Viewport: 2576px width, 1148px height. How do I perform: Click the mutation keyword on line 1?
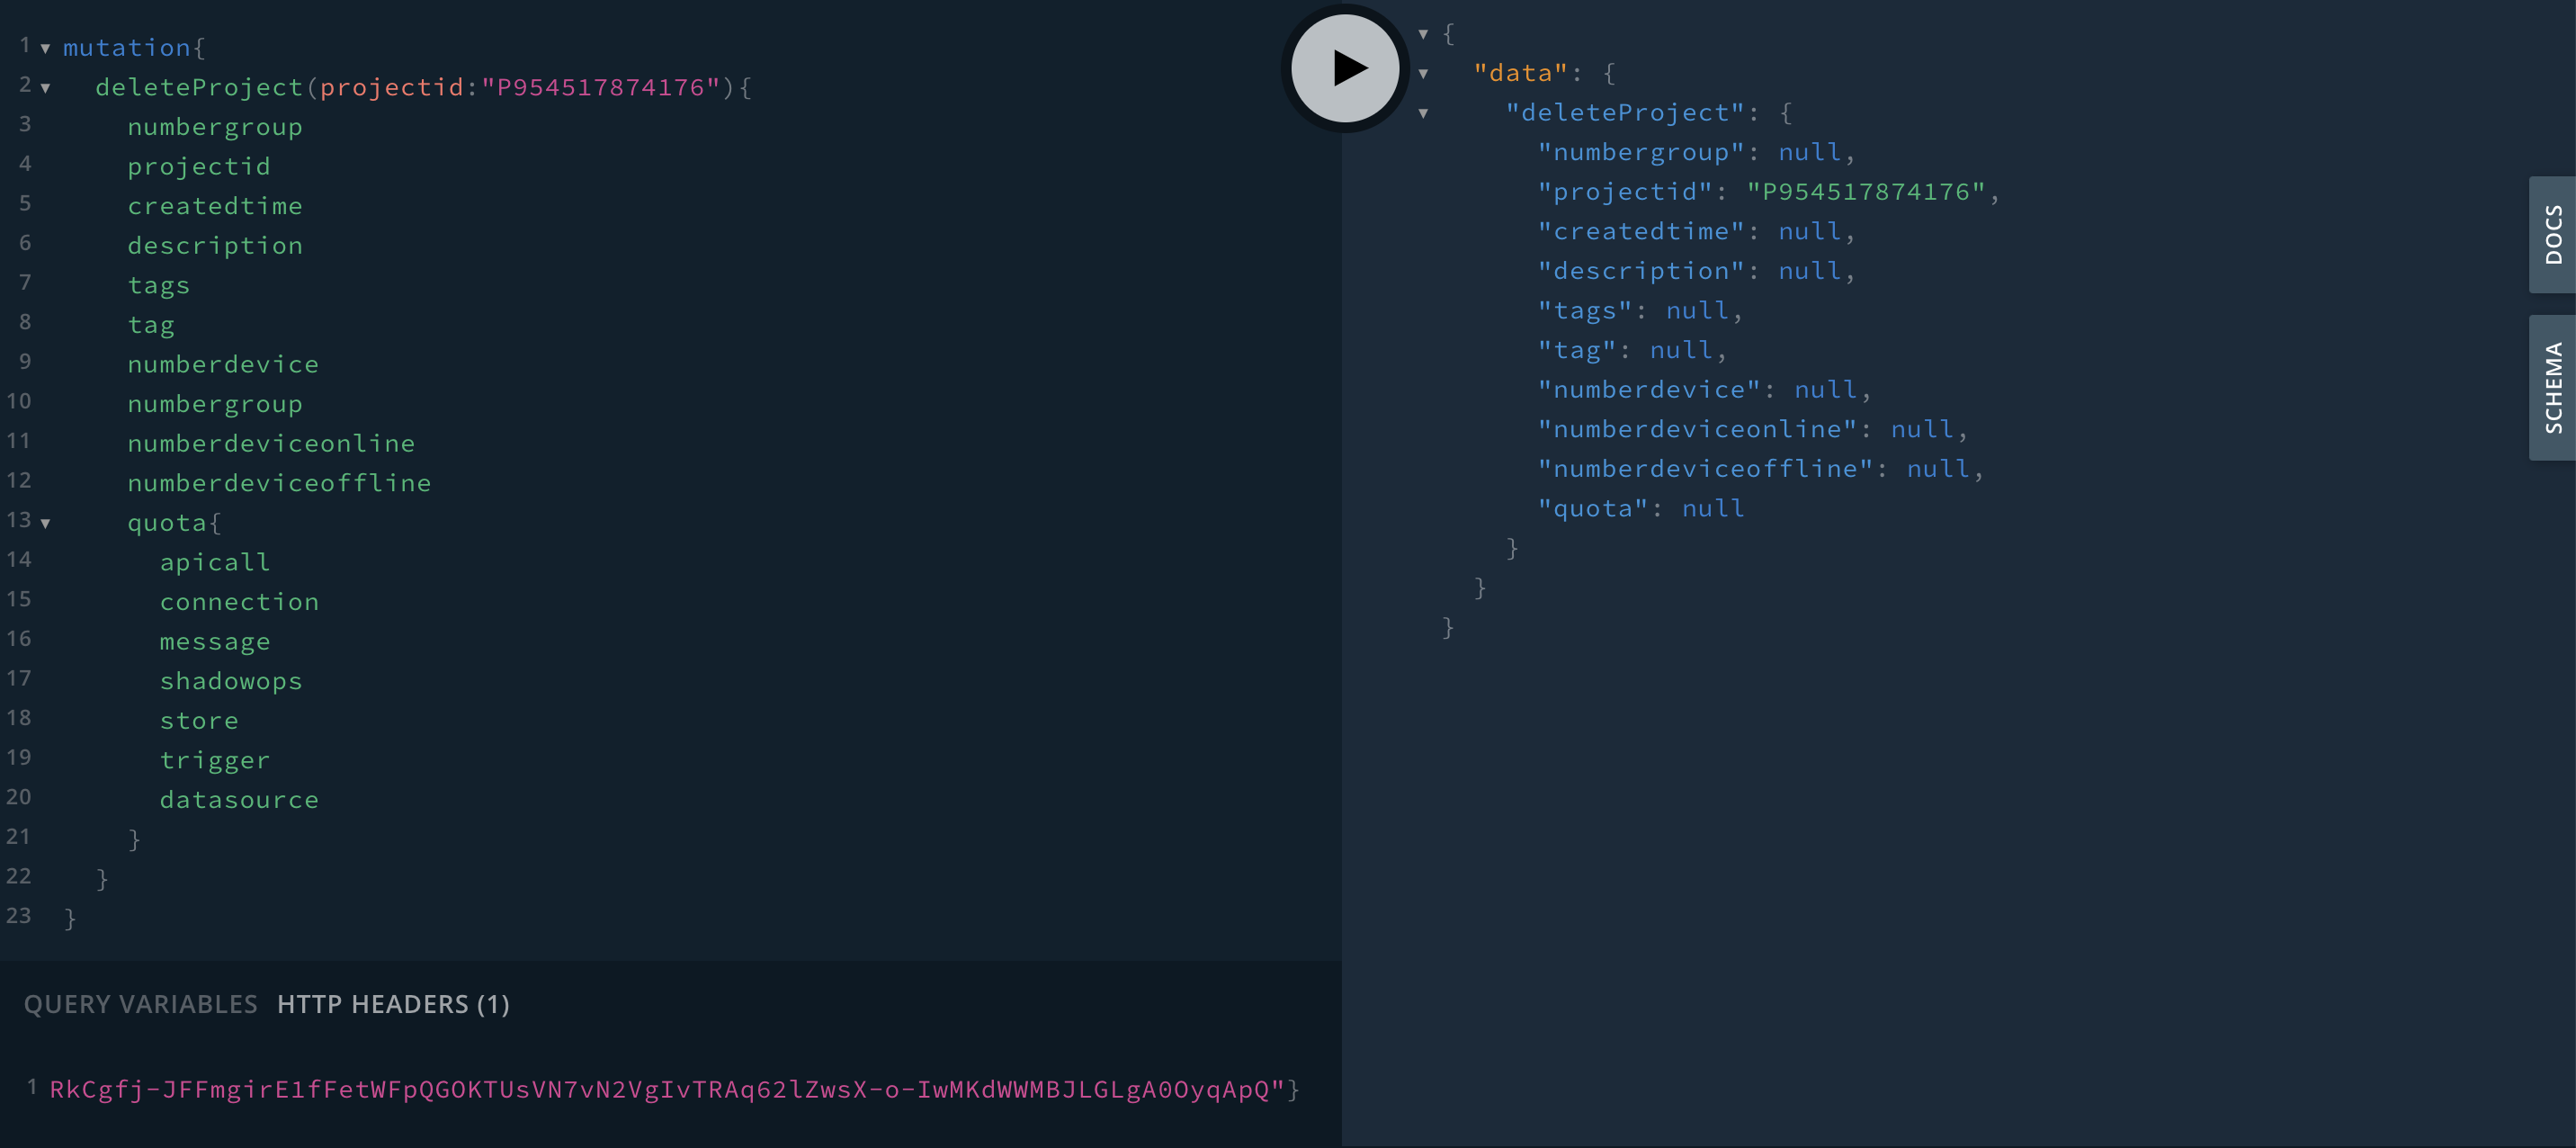tap(126, 48)
